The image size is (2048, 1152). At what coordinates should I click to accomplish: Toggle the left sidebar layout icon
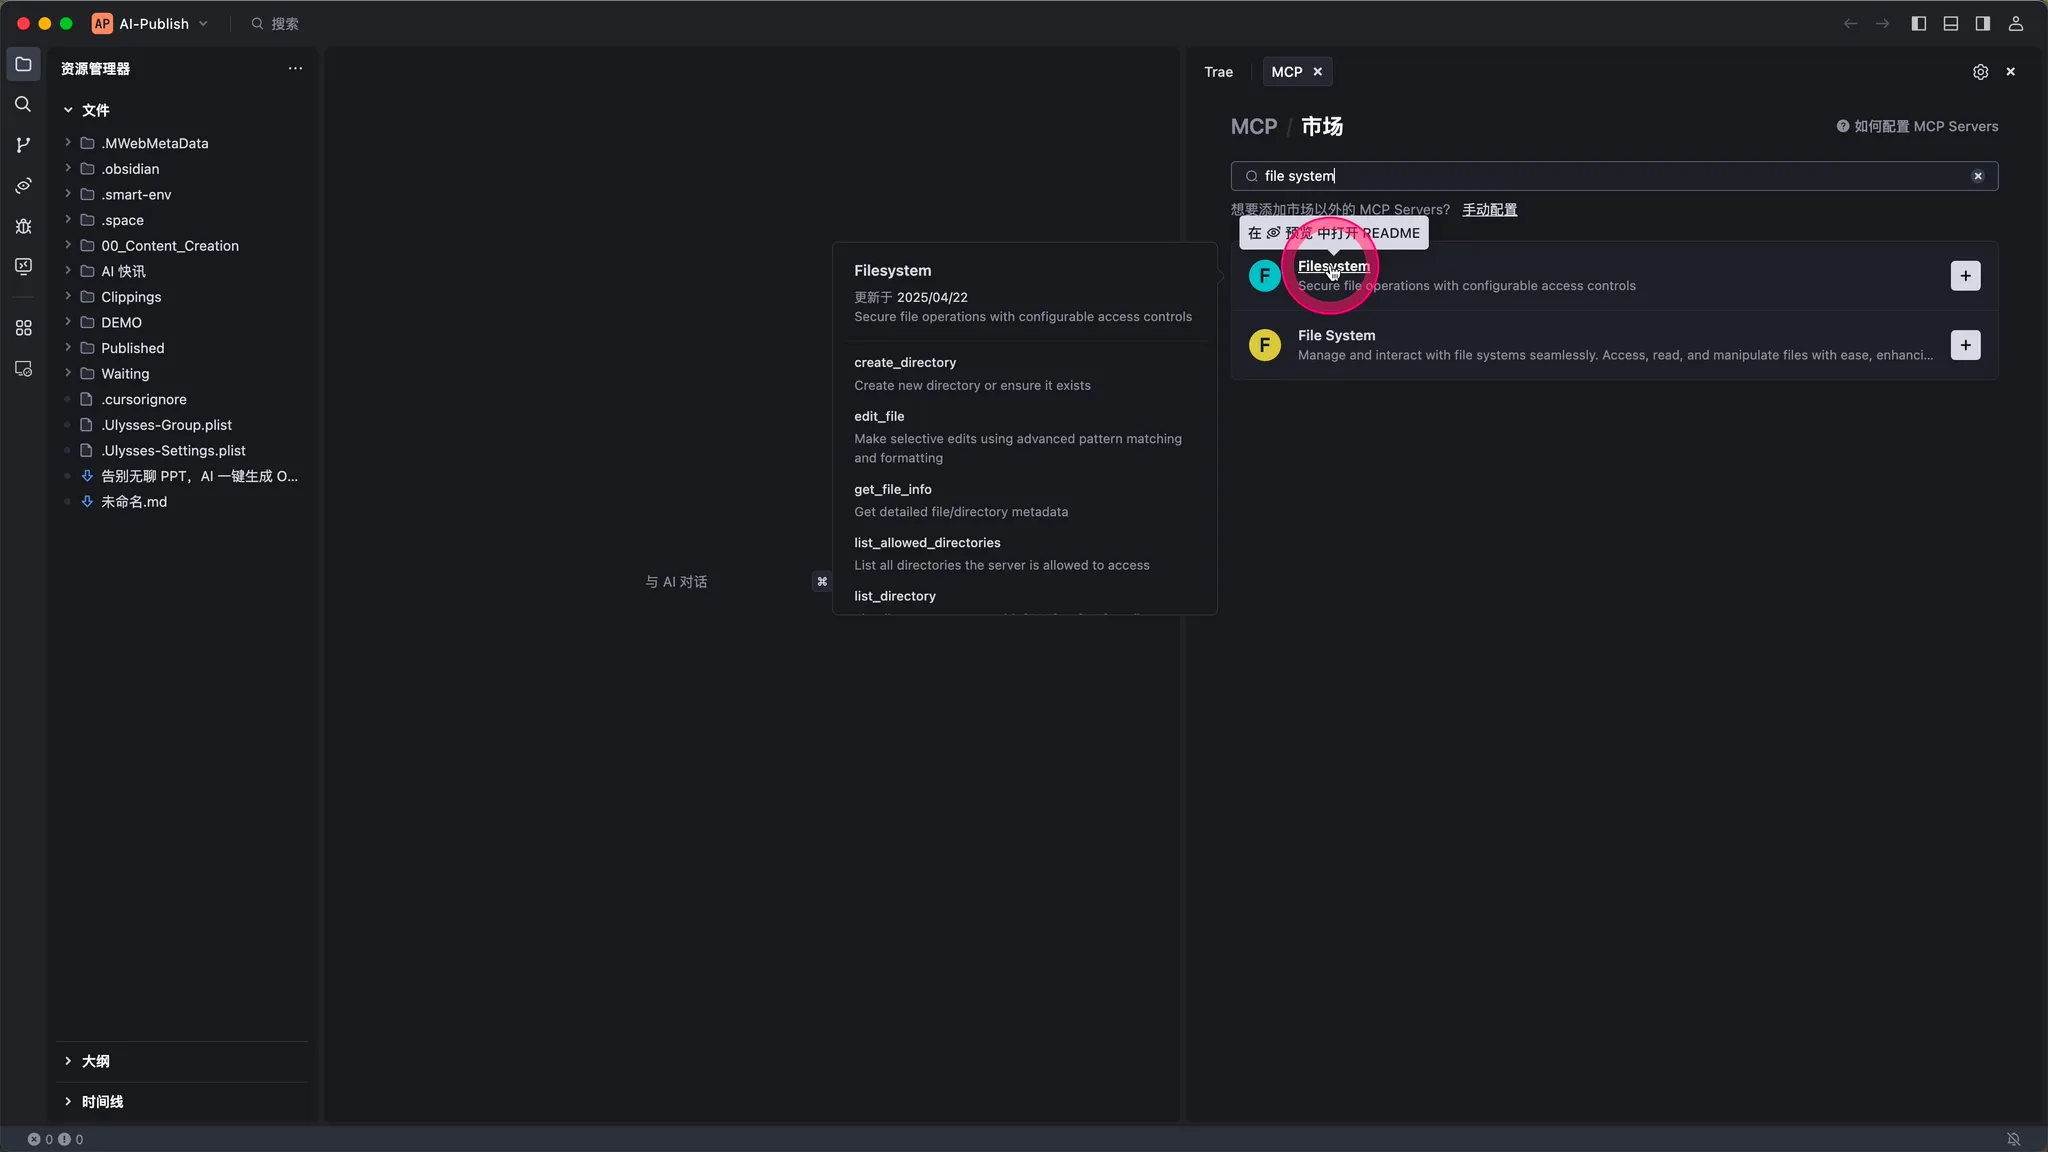coord(1918,23)
